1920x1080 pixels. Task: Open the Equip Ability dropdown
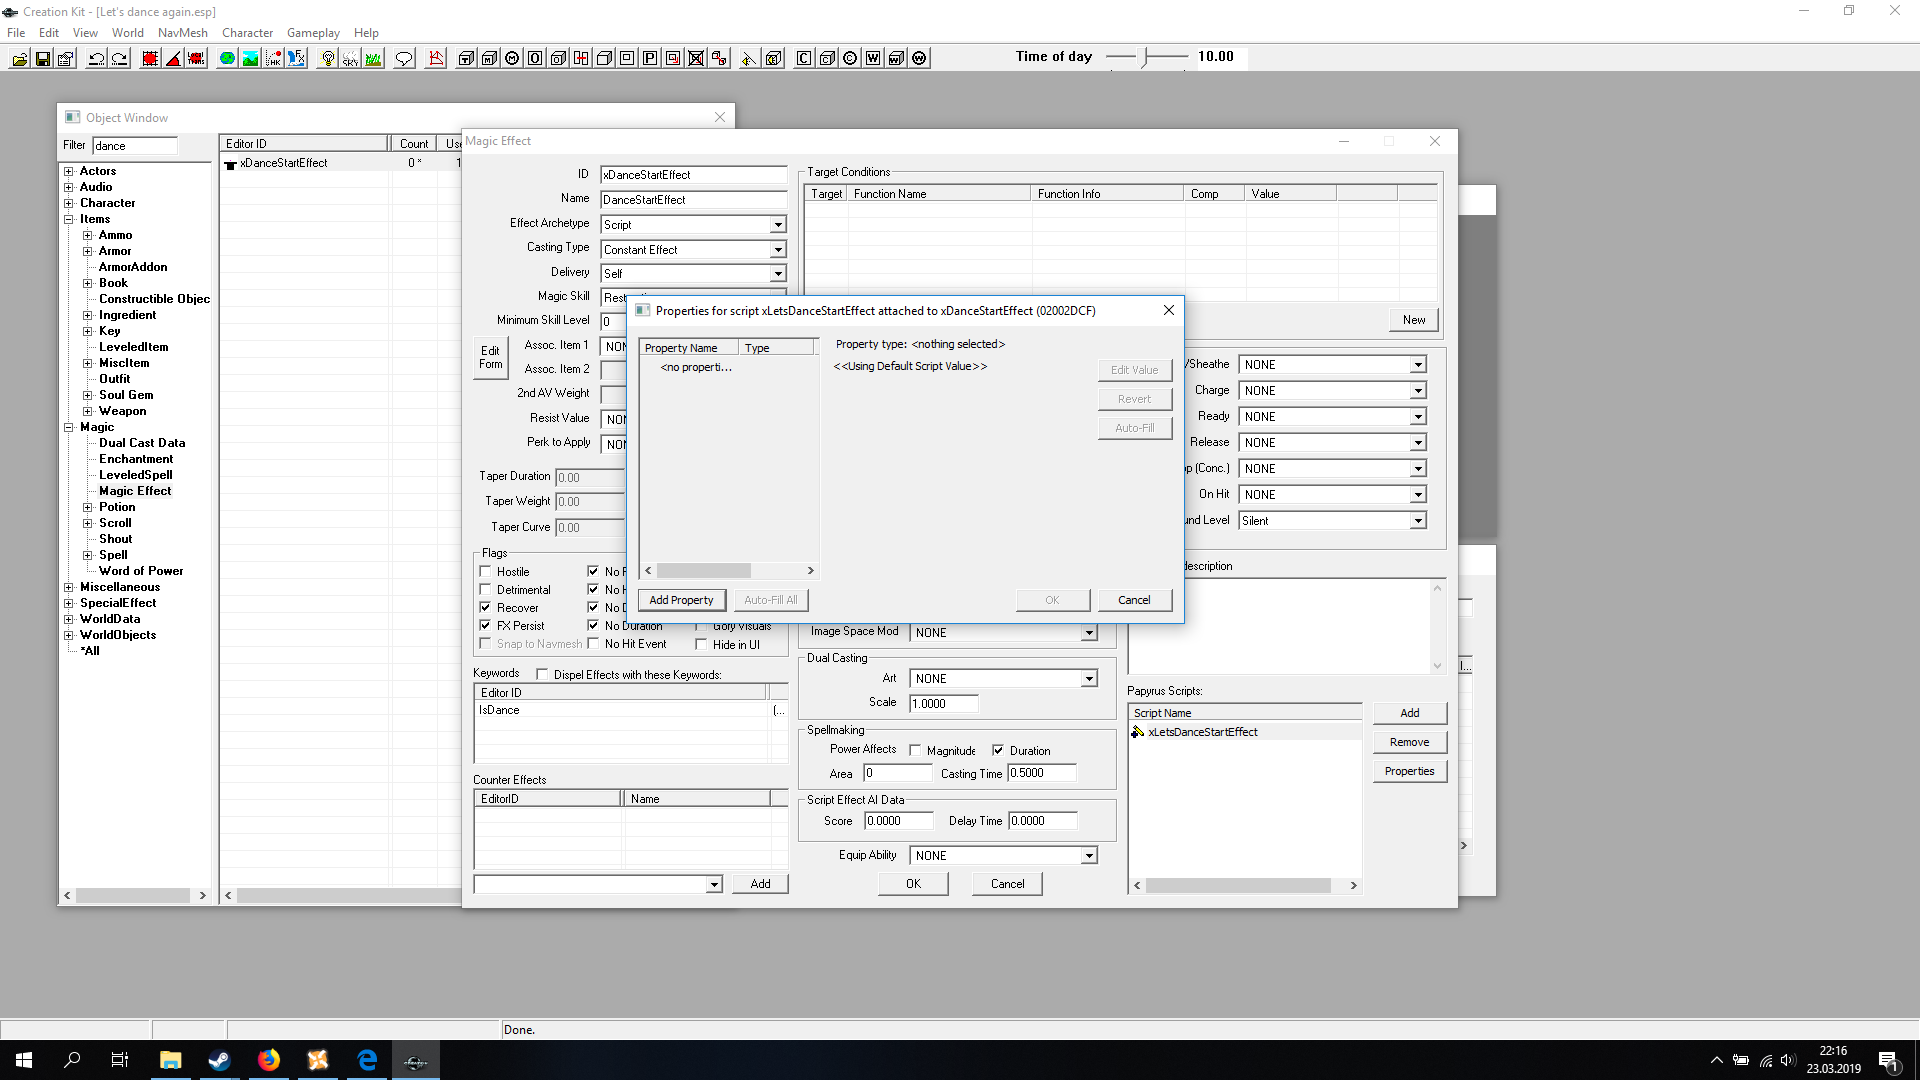click(1088, 856)
